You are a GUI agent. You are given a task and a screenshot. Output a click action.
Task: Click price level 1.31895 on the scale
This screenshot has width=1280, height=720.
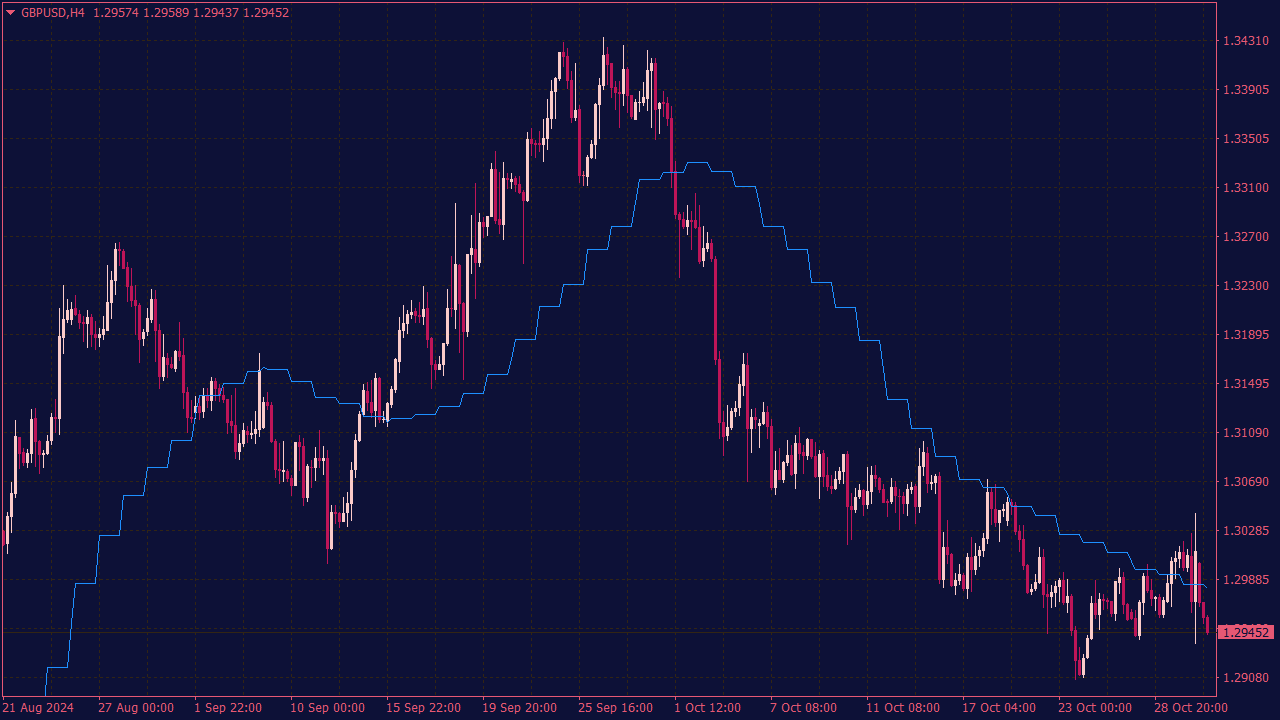(1246, 335)
